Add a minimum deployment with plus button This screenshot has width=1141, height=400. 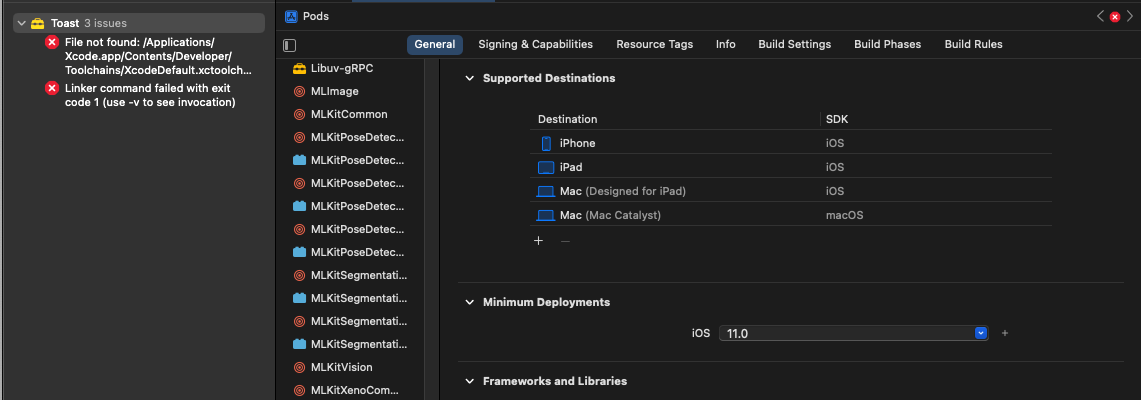click(x=1005, y=333)
